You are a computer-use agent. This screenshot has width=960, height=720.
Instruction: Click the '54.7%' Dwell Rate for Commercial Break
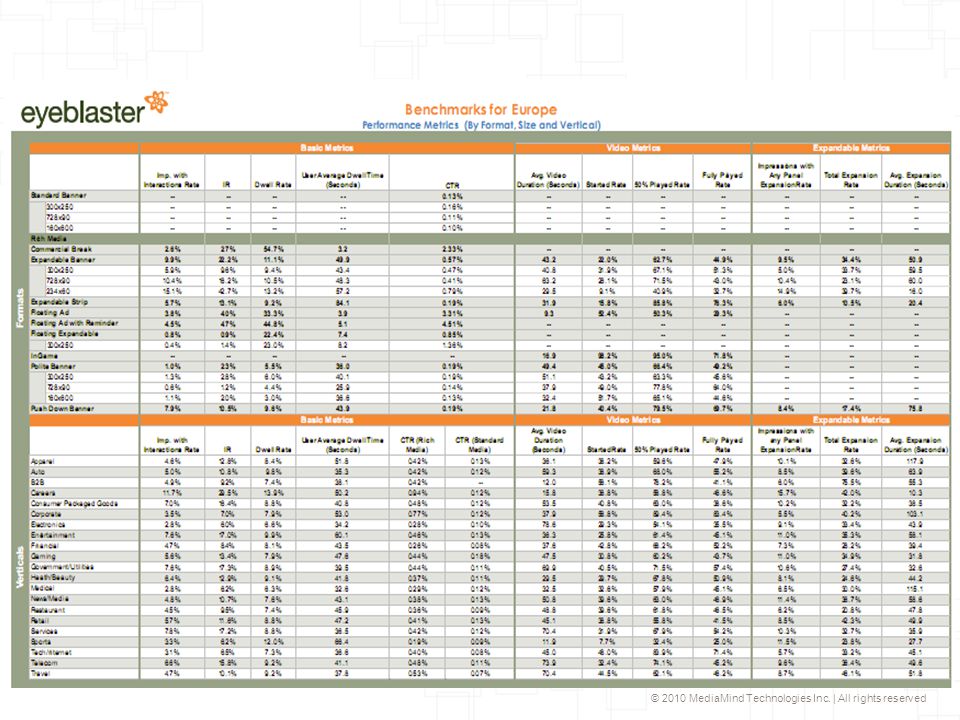pos(273,249)
